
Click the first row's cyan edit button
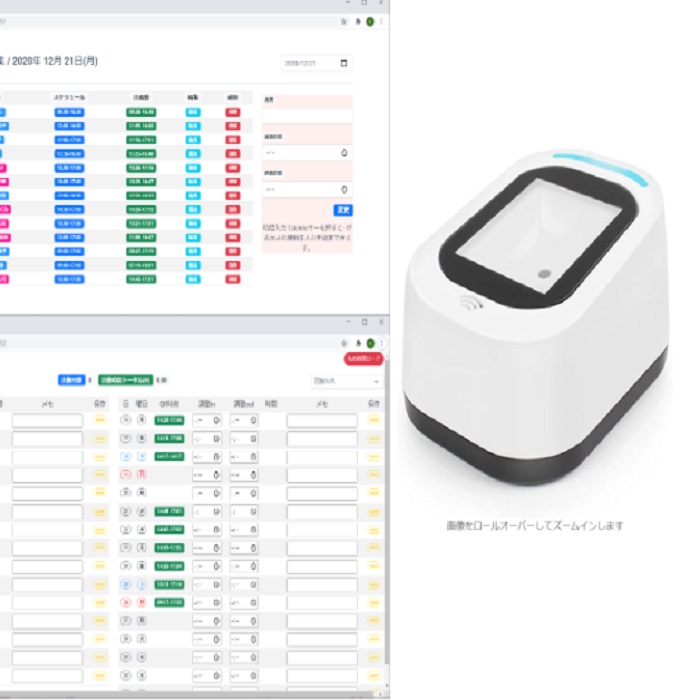192,113
